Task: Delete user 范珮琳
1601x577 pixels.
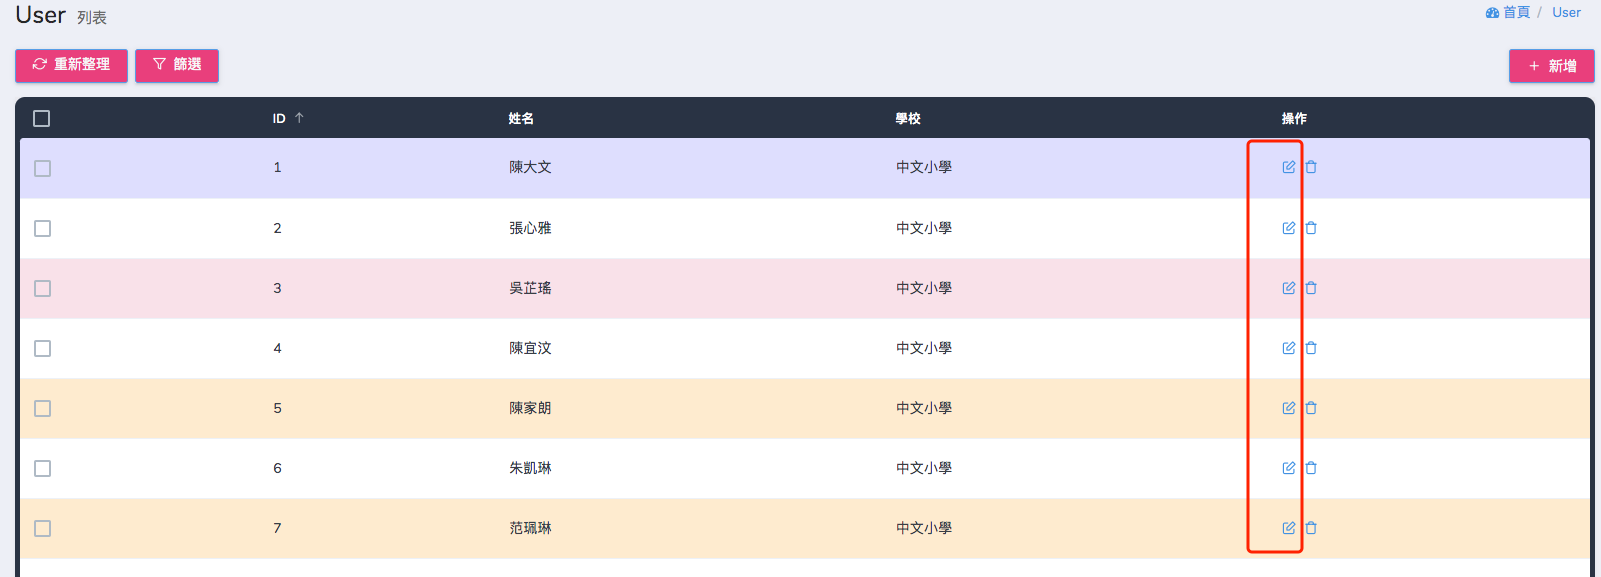Action: (x=1311, y=528)
